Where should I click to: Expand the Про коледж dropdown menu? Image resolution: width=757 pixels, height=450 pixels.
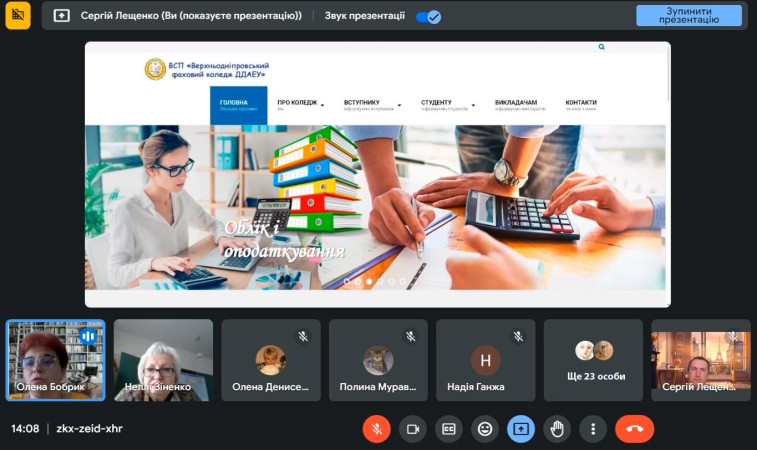point(301,103)
